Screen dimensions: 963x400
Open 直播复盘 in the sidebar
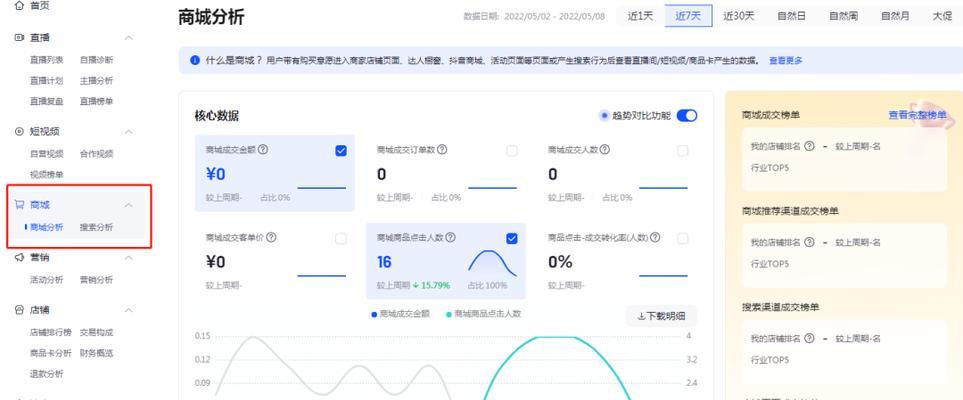(47, 101)
